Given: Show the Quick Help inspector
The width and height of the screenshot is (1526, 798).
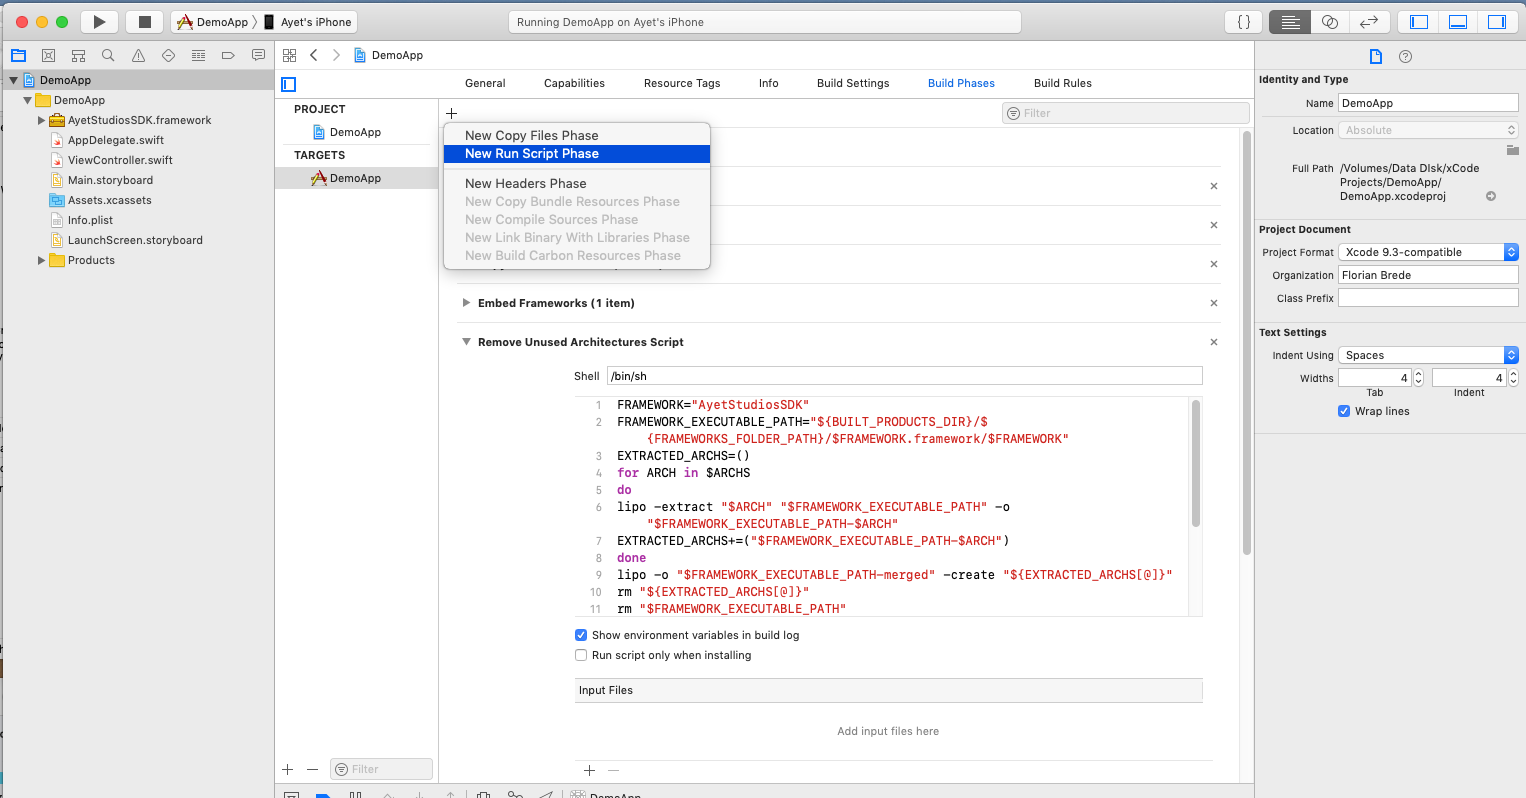Looking at the screenshot, I should pos(1405,56).
